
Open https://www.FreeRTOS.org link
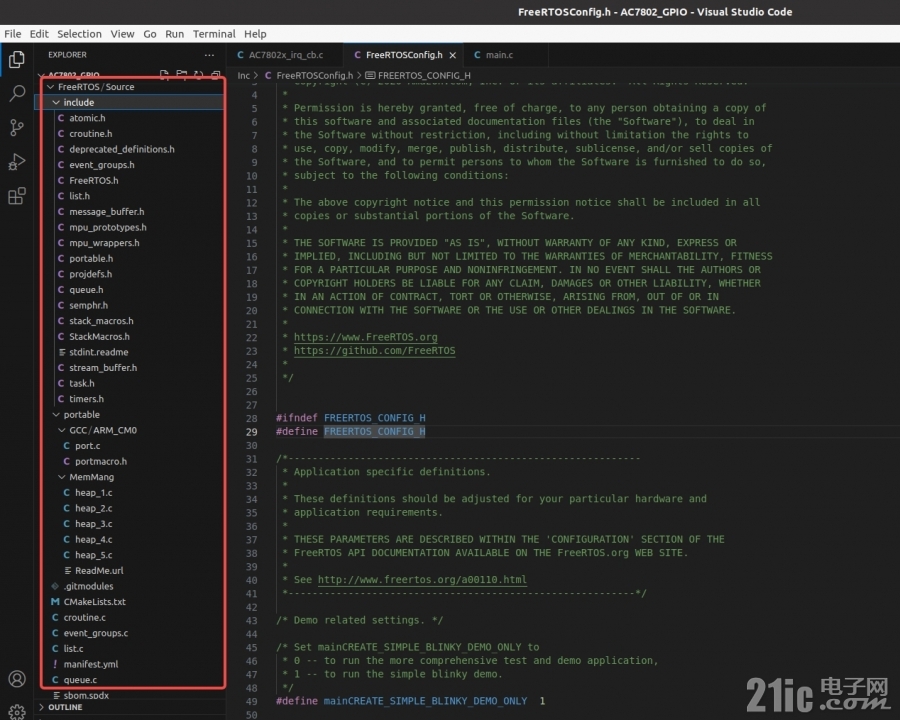click(x=366, y=337)
